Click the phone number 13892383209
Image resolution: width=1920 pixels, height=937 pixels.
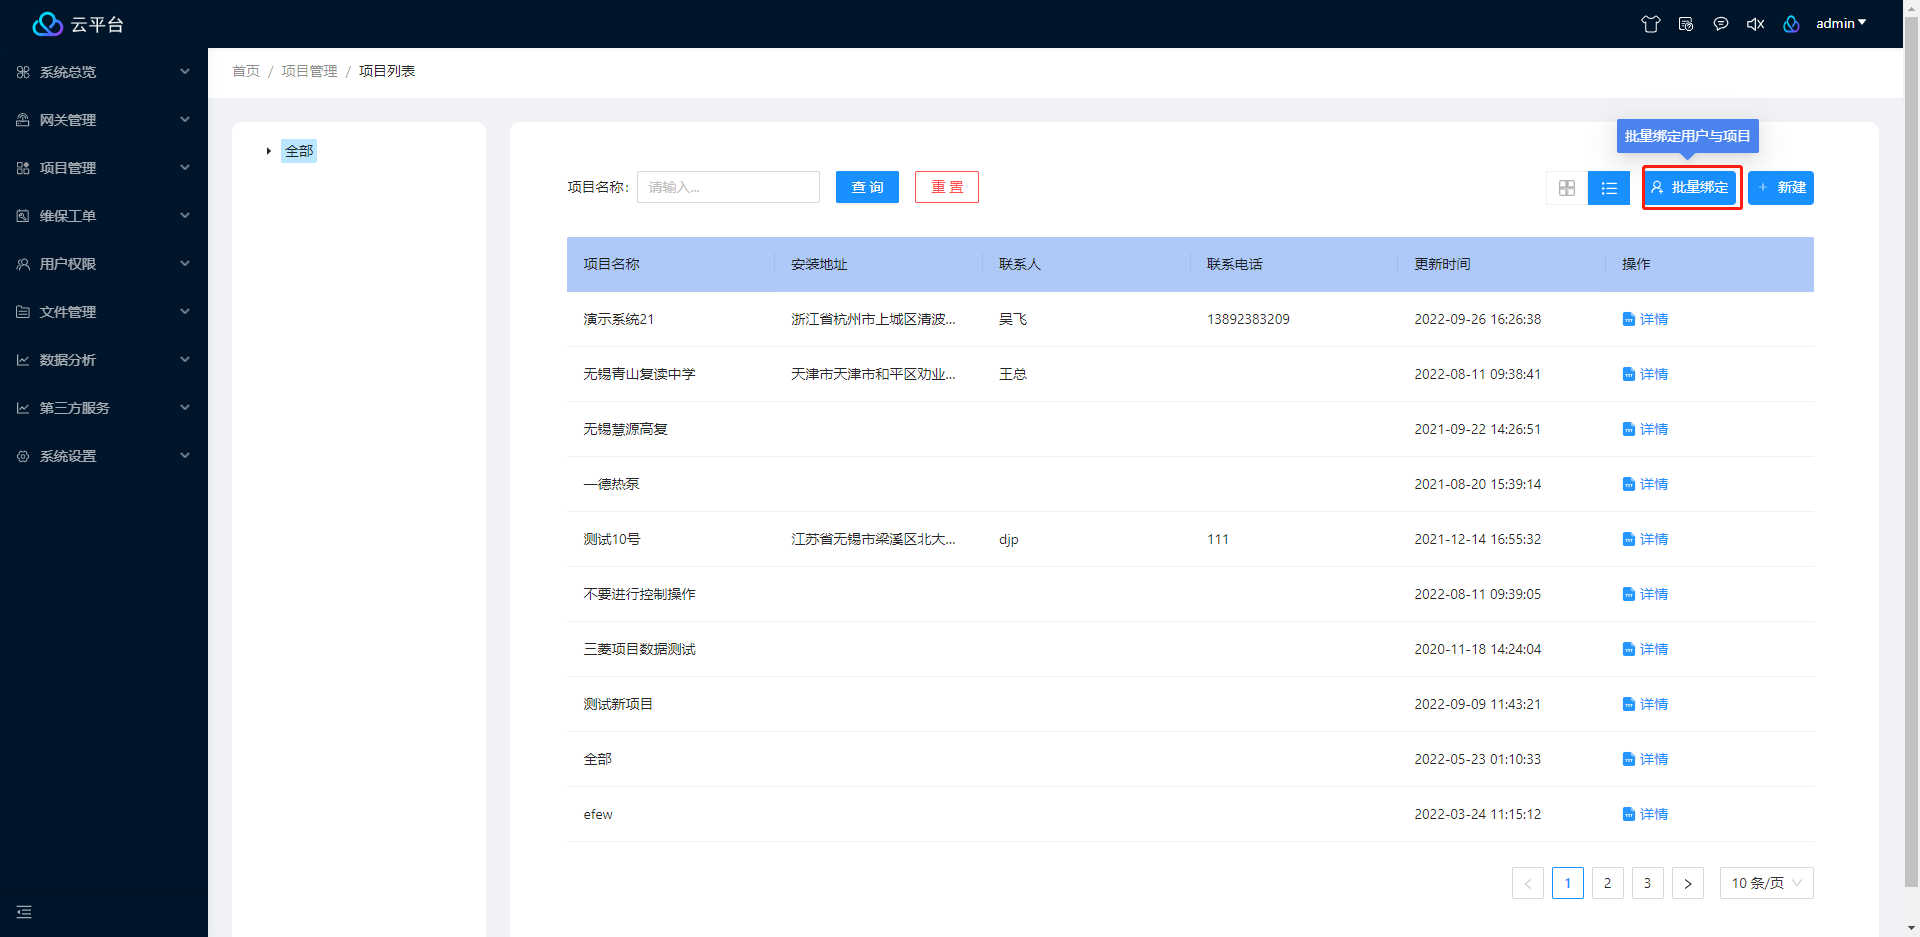coord(1248,319)
